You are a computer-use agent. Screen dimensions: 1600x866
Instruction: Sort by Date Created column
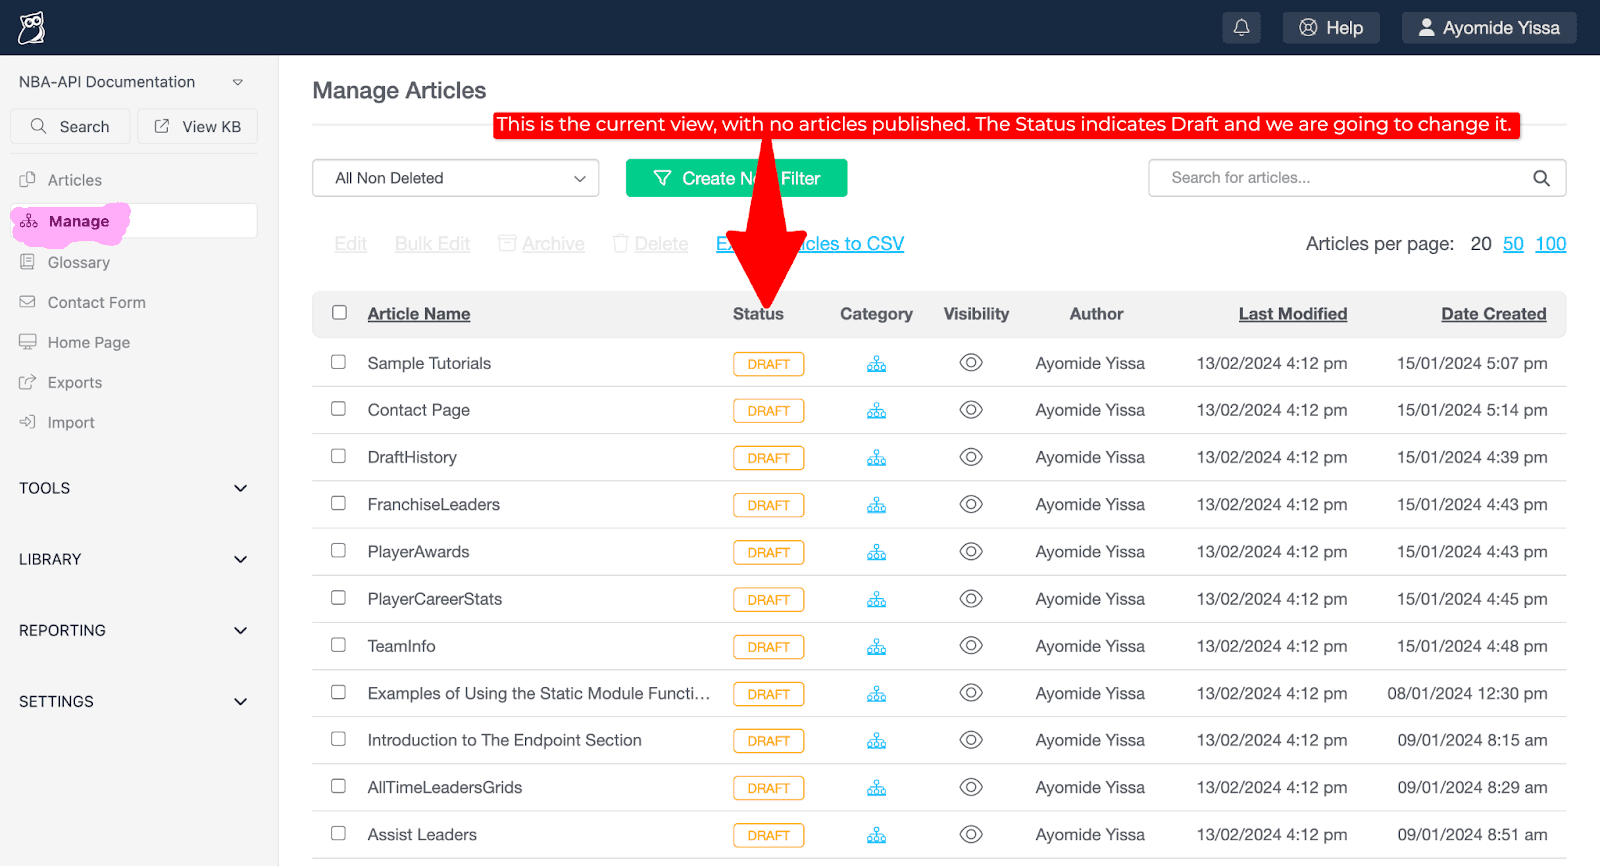(1494, 314)
